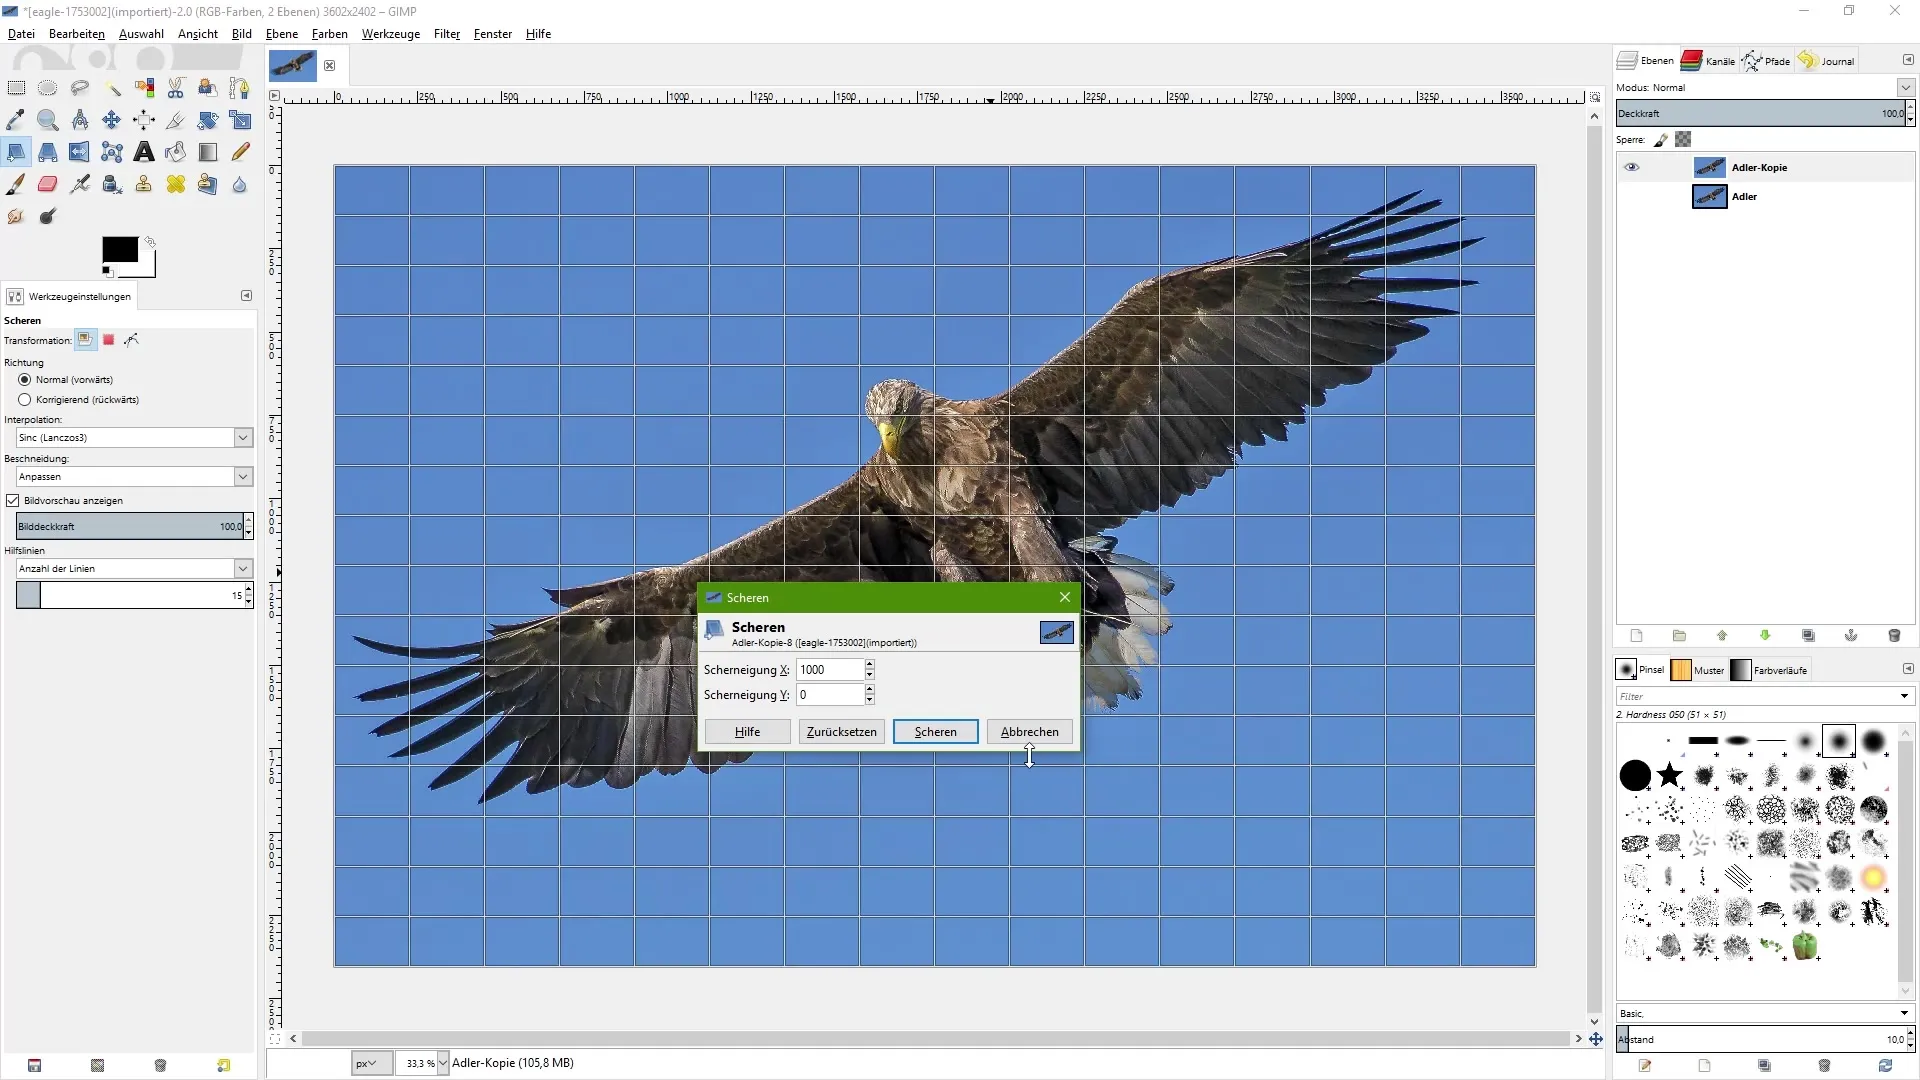This screenshot has width=1920, height=1080.
Task: Select the Crop knife tool
Action: click(x=176, y=120)
